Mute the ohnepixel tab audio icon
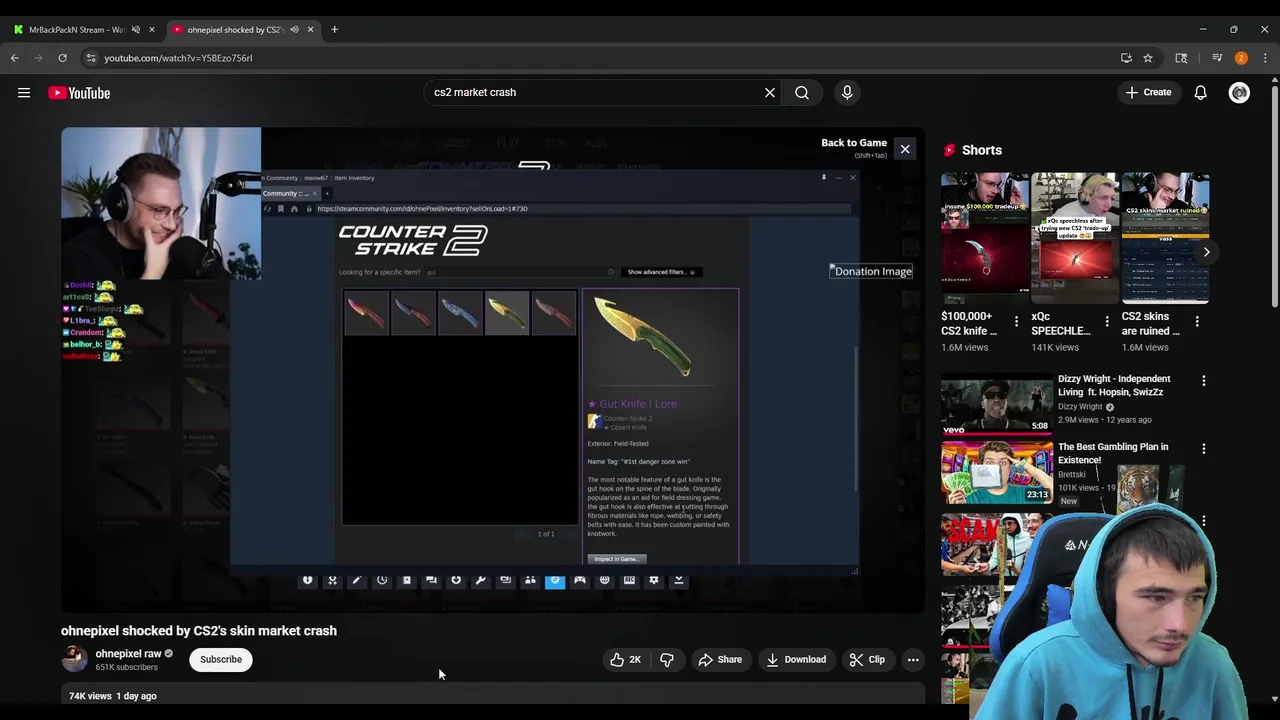Image resolution: width=1280 pixels, height=720 pixels. [x=294, y=29]
